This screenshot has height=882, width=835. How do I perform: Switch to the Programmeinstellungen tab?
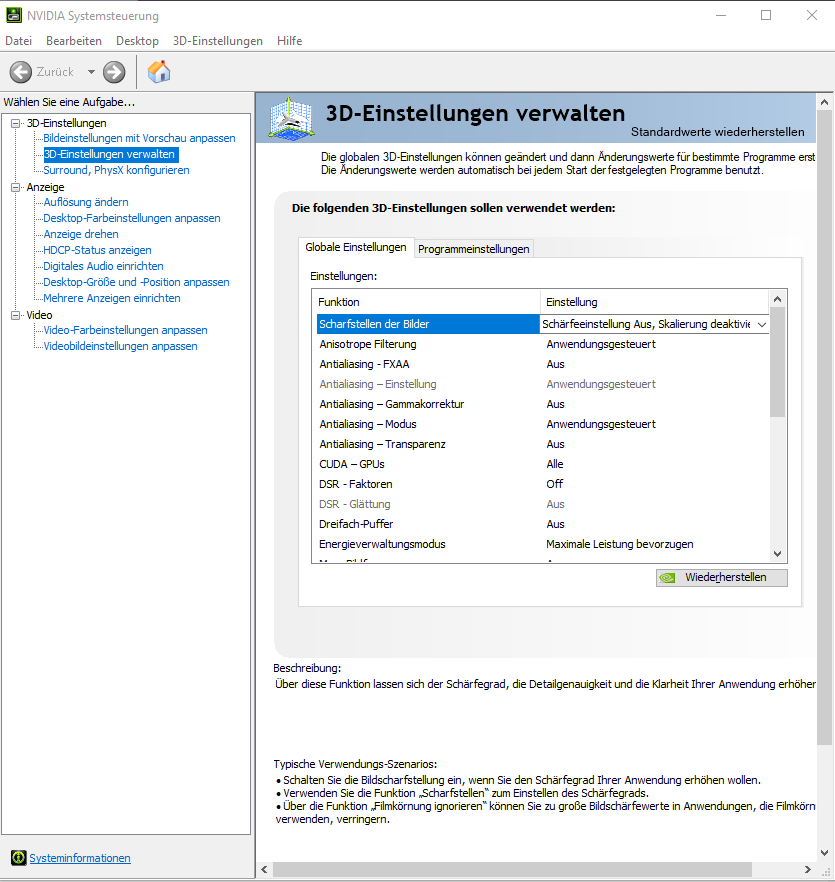(x=474, y=249)
